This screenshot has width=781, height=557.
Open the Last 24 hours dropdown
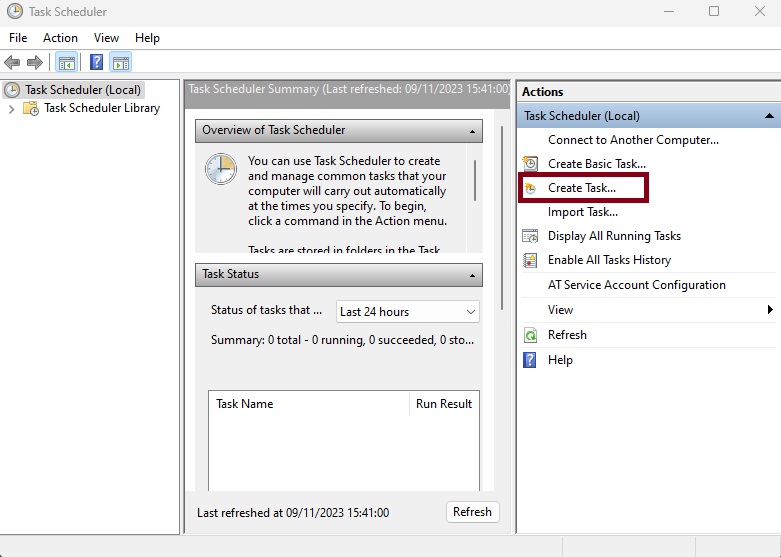coord(407,312)
